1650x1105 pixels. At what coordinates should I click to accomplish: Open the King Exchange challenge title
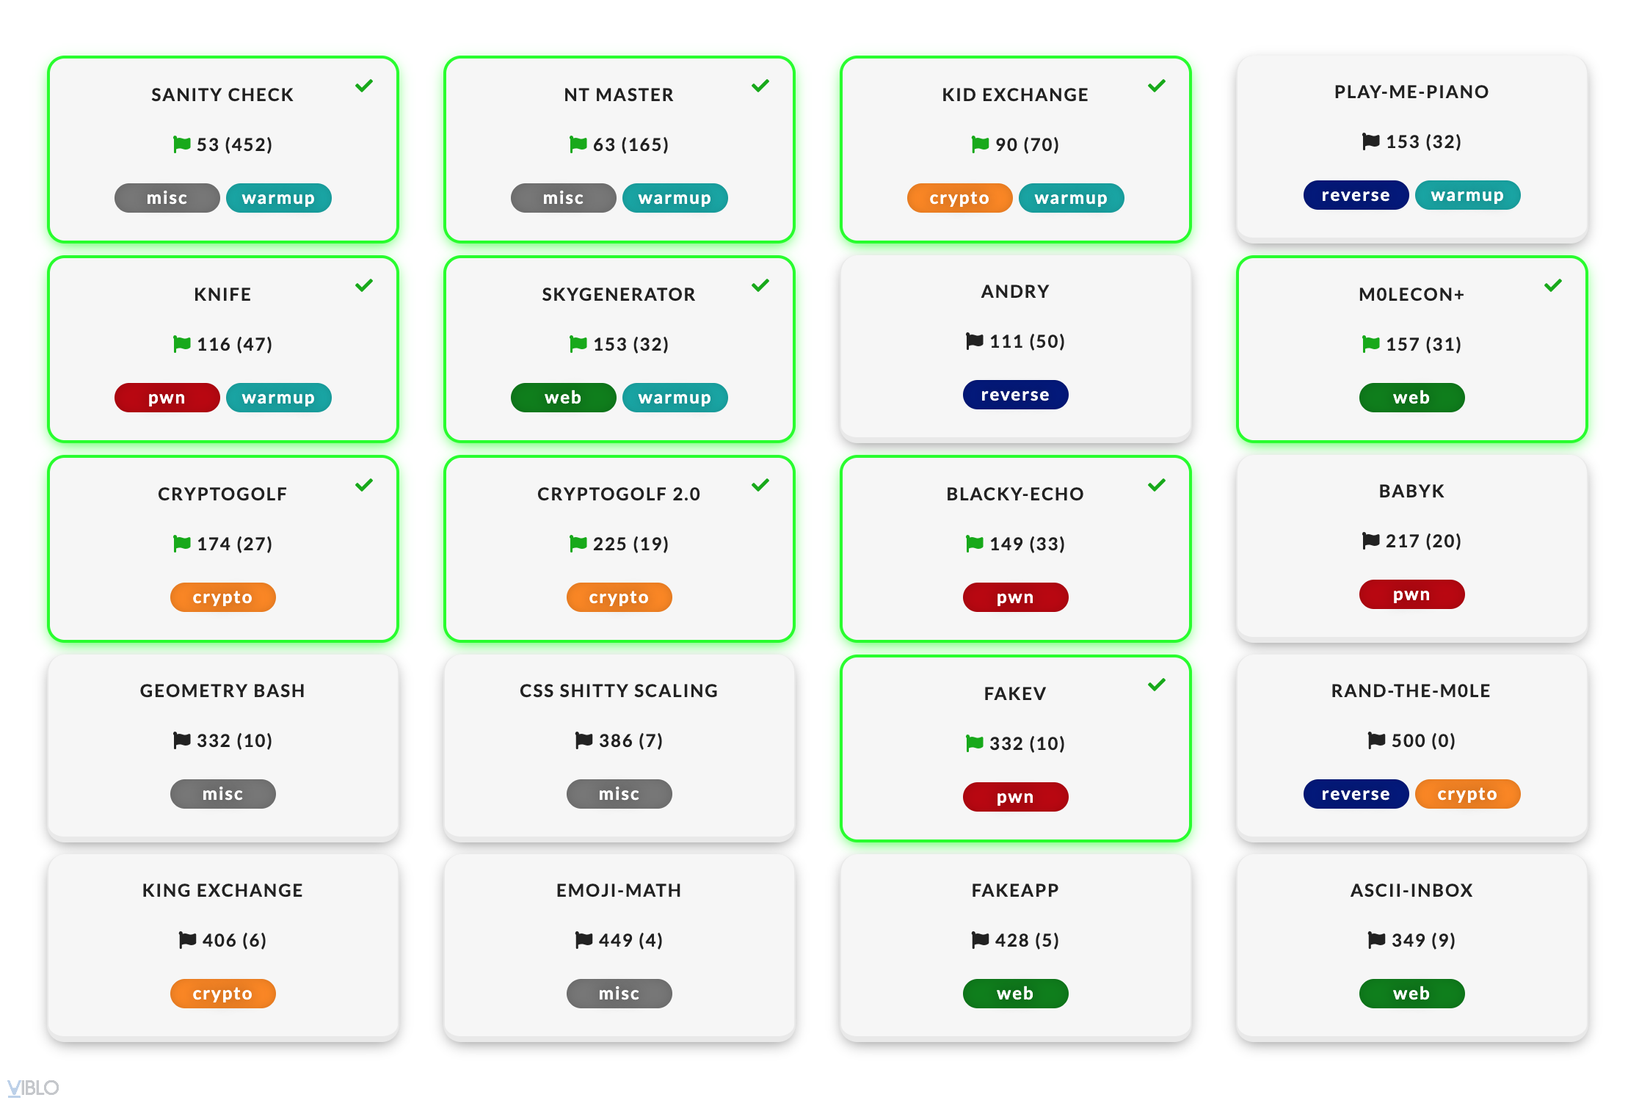point(222,890)
